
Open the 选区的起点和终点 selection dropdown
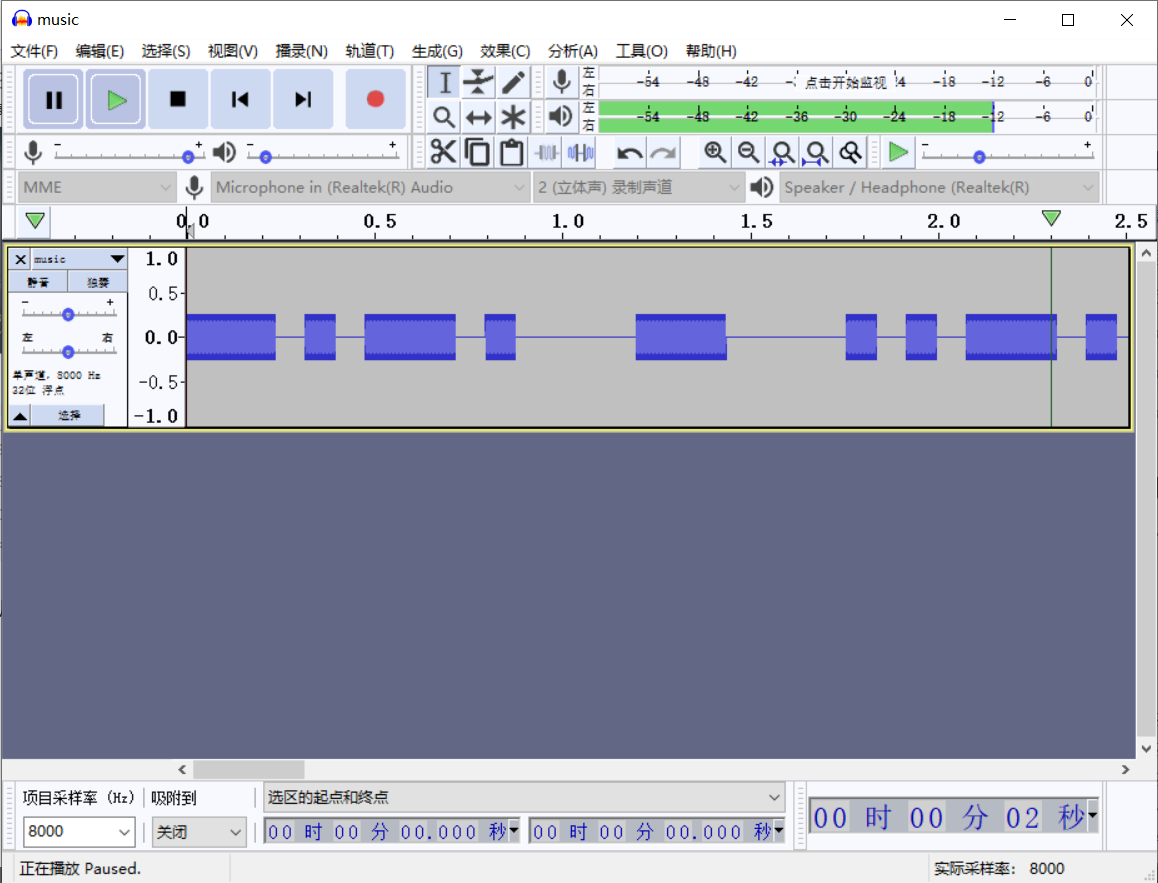[524, 797]
